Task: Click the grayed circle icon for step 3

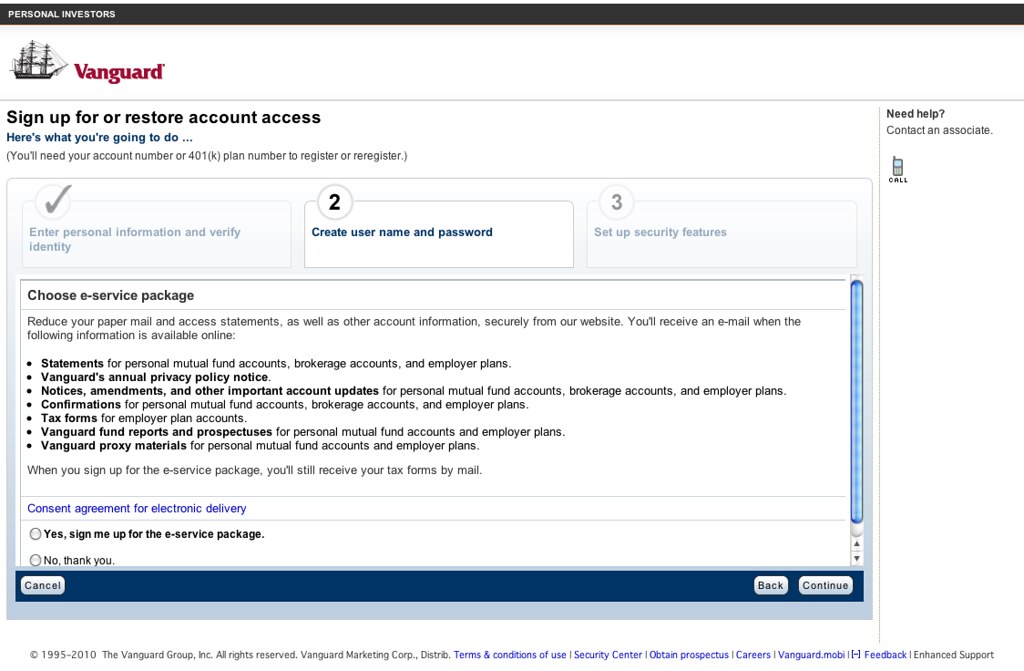Action: tap(615, 202)
